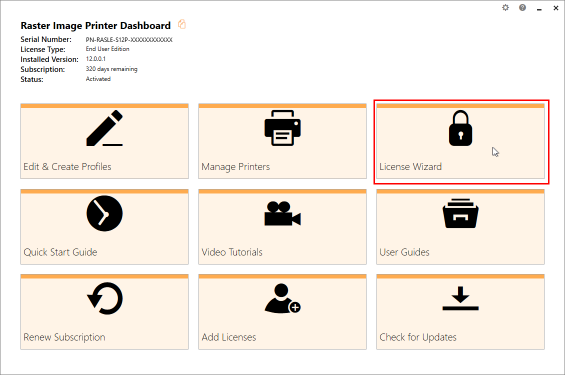Click the download arrow icon on Check for Updates
Viewport: 565px width, 375px height.
coord(460,299)
